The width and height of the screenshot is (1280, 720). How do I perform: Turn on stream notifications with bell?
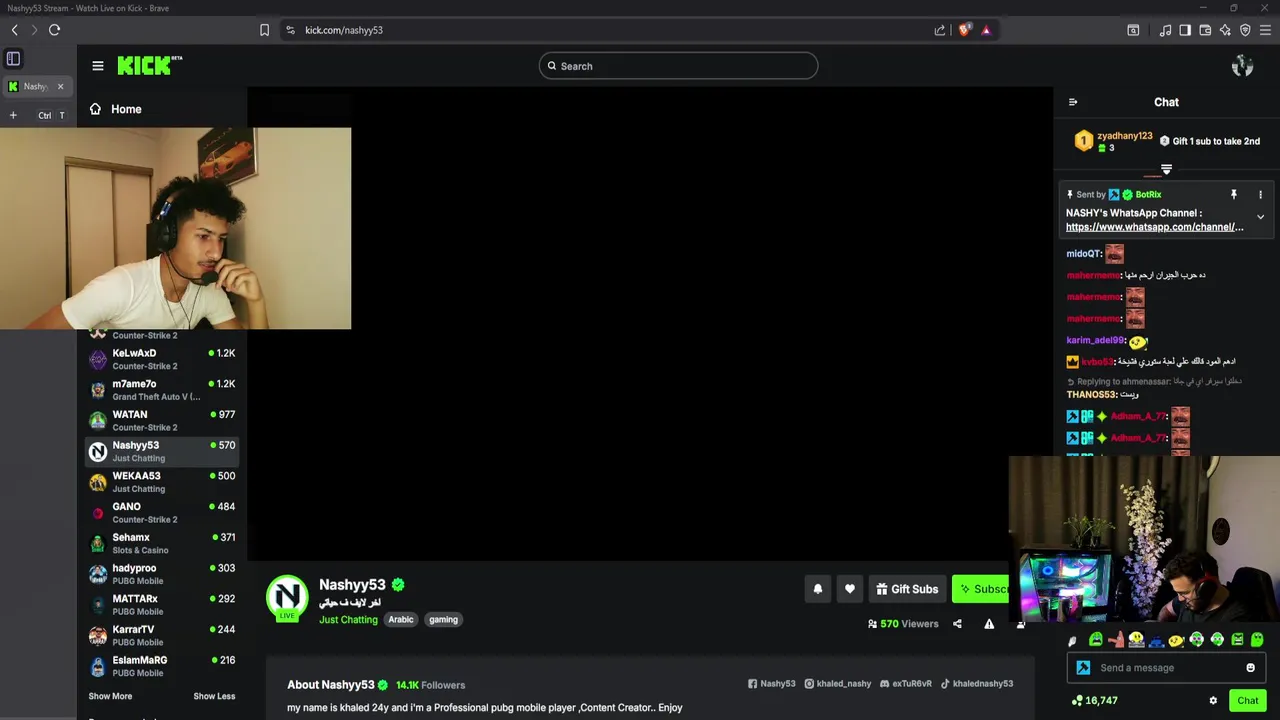tap(818, 589)
